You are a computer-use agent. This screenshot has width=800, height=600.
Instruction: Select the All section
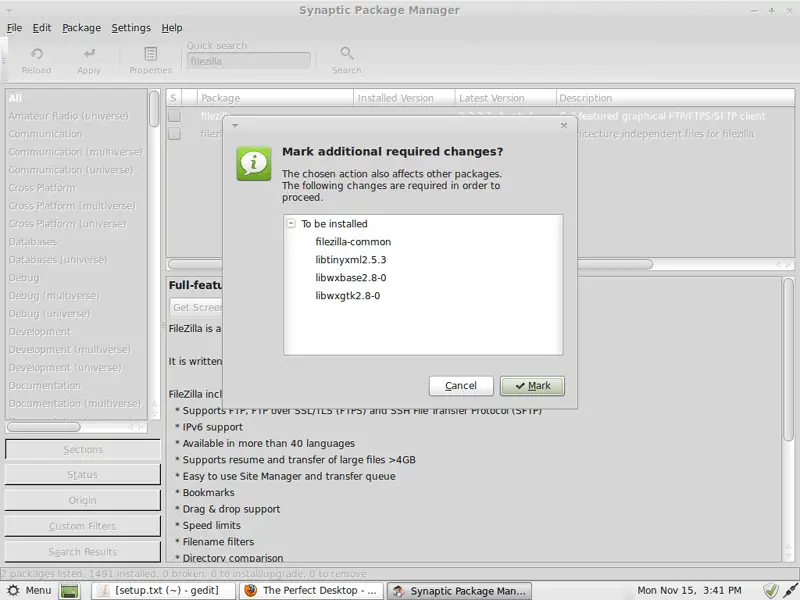coord(77,98)
